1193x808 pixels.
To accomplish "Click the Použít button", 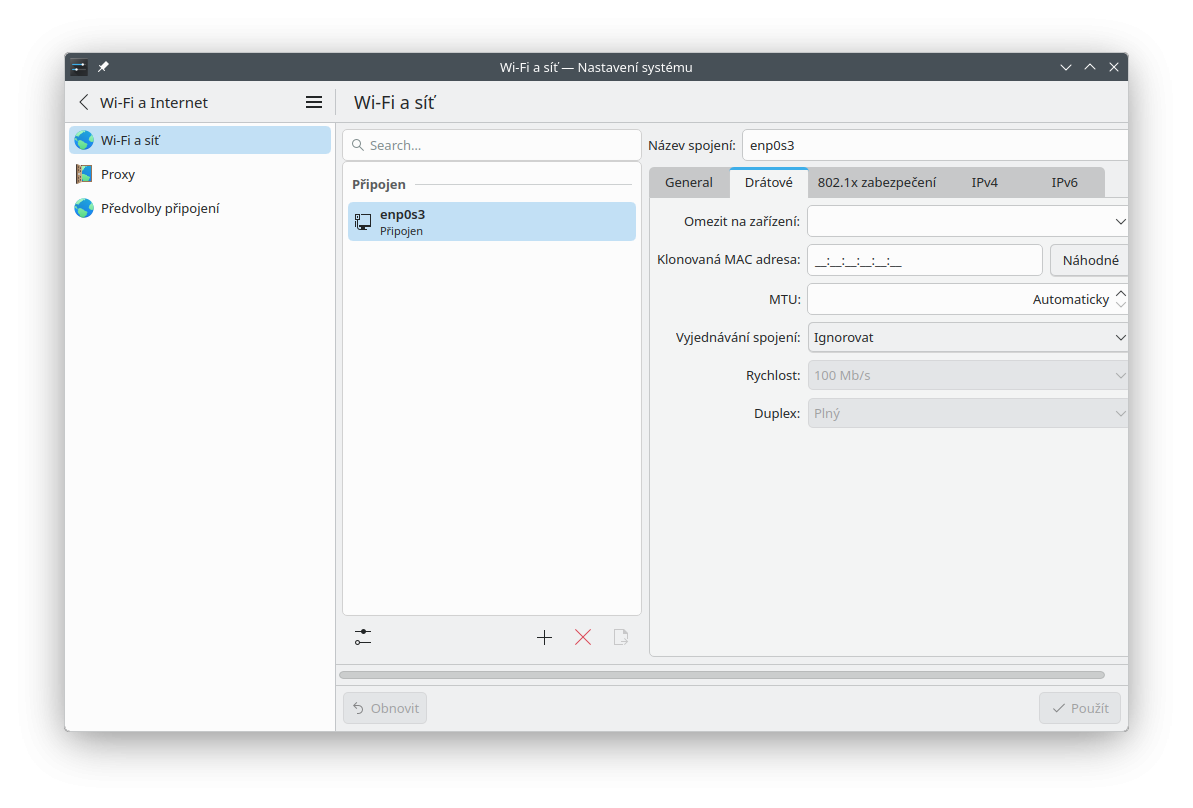I will (x=1080, y=708).
